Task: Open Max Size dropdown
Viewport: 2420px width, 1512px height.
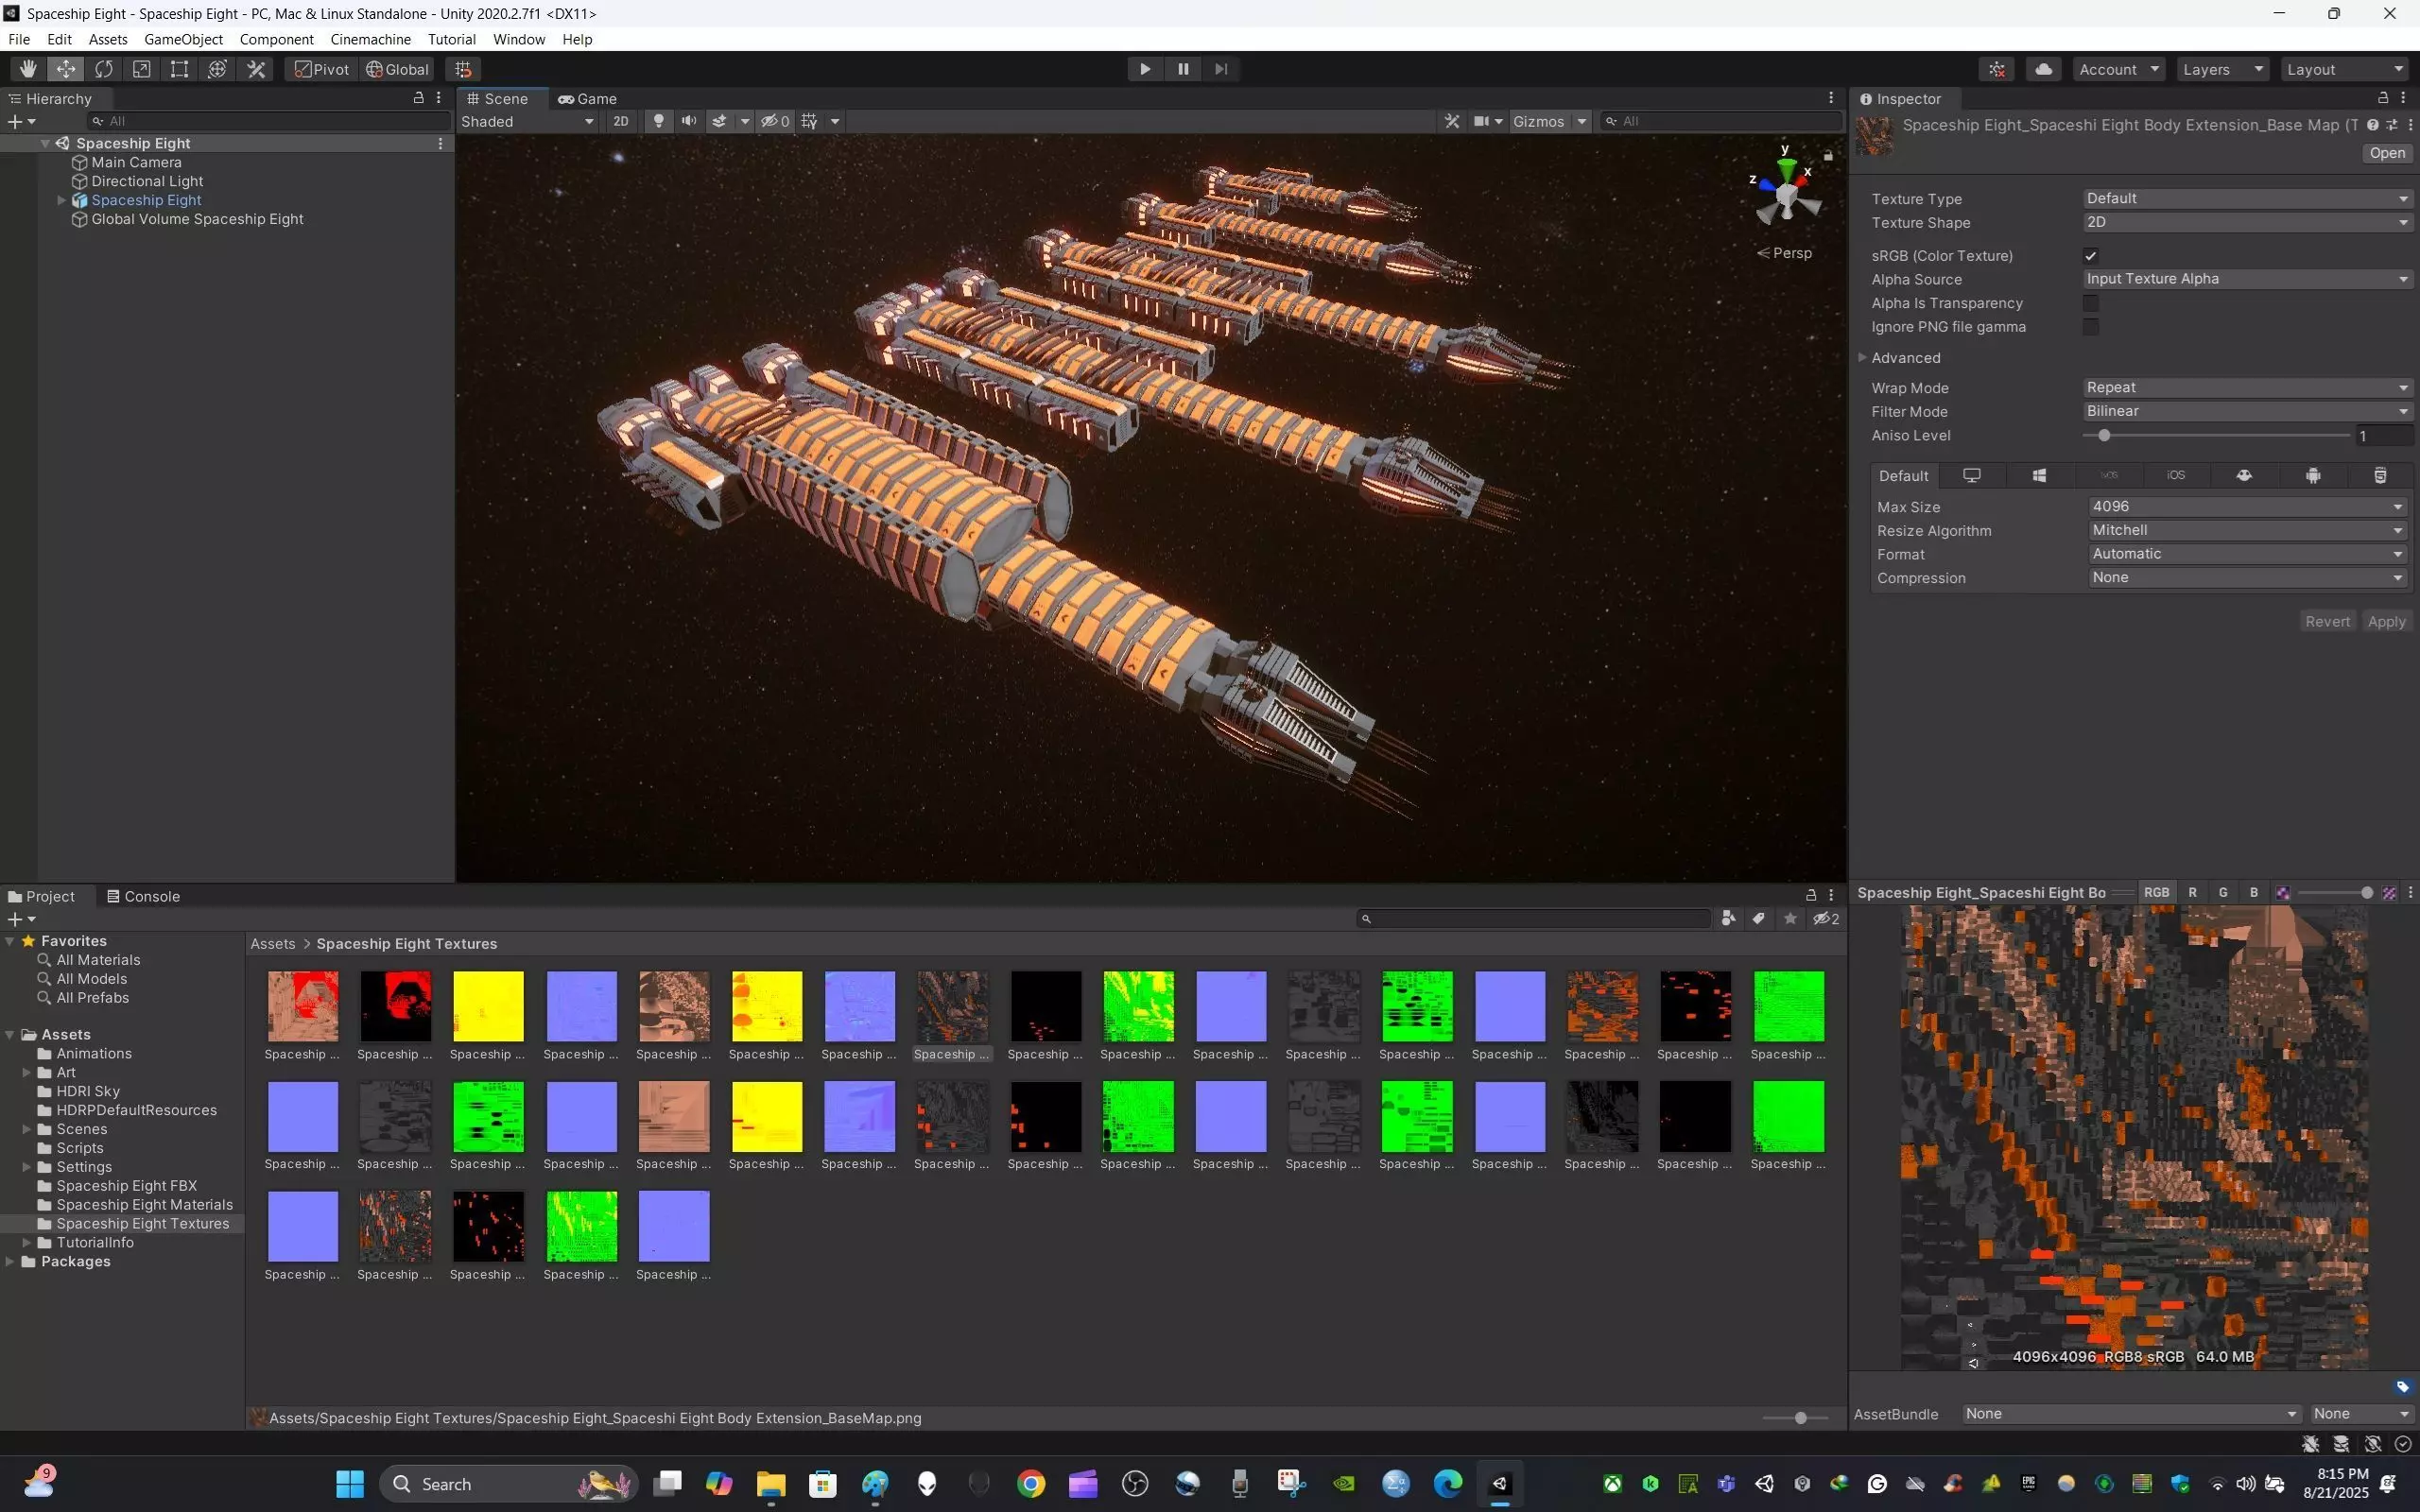Action: [2247, 506]
